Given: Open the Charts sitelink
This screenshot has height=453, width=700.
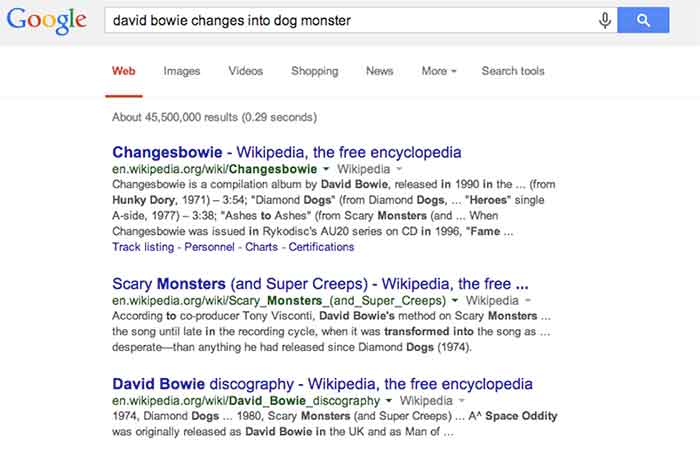Looking at the screenshot, I should coord(261,247).
